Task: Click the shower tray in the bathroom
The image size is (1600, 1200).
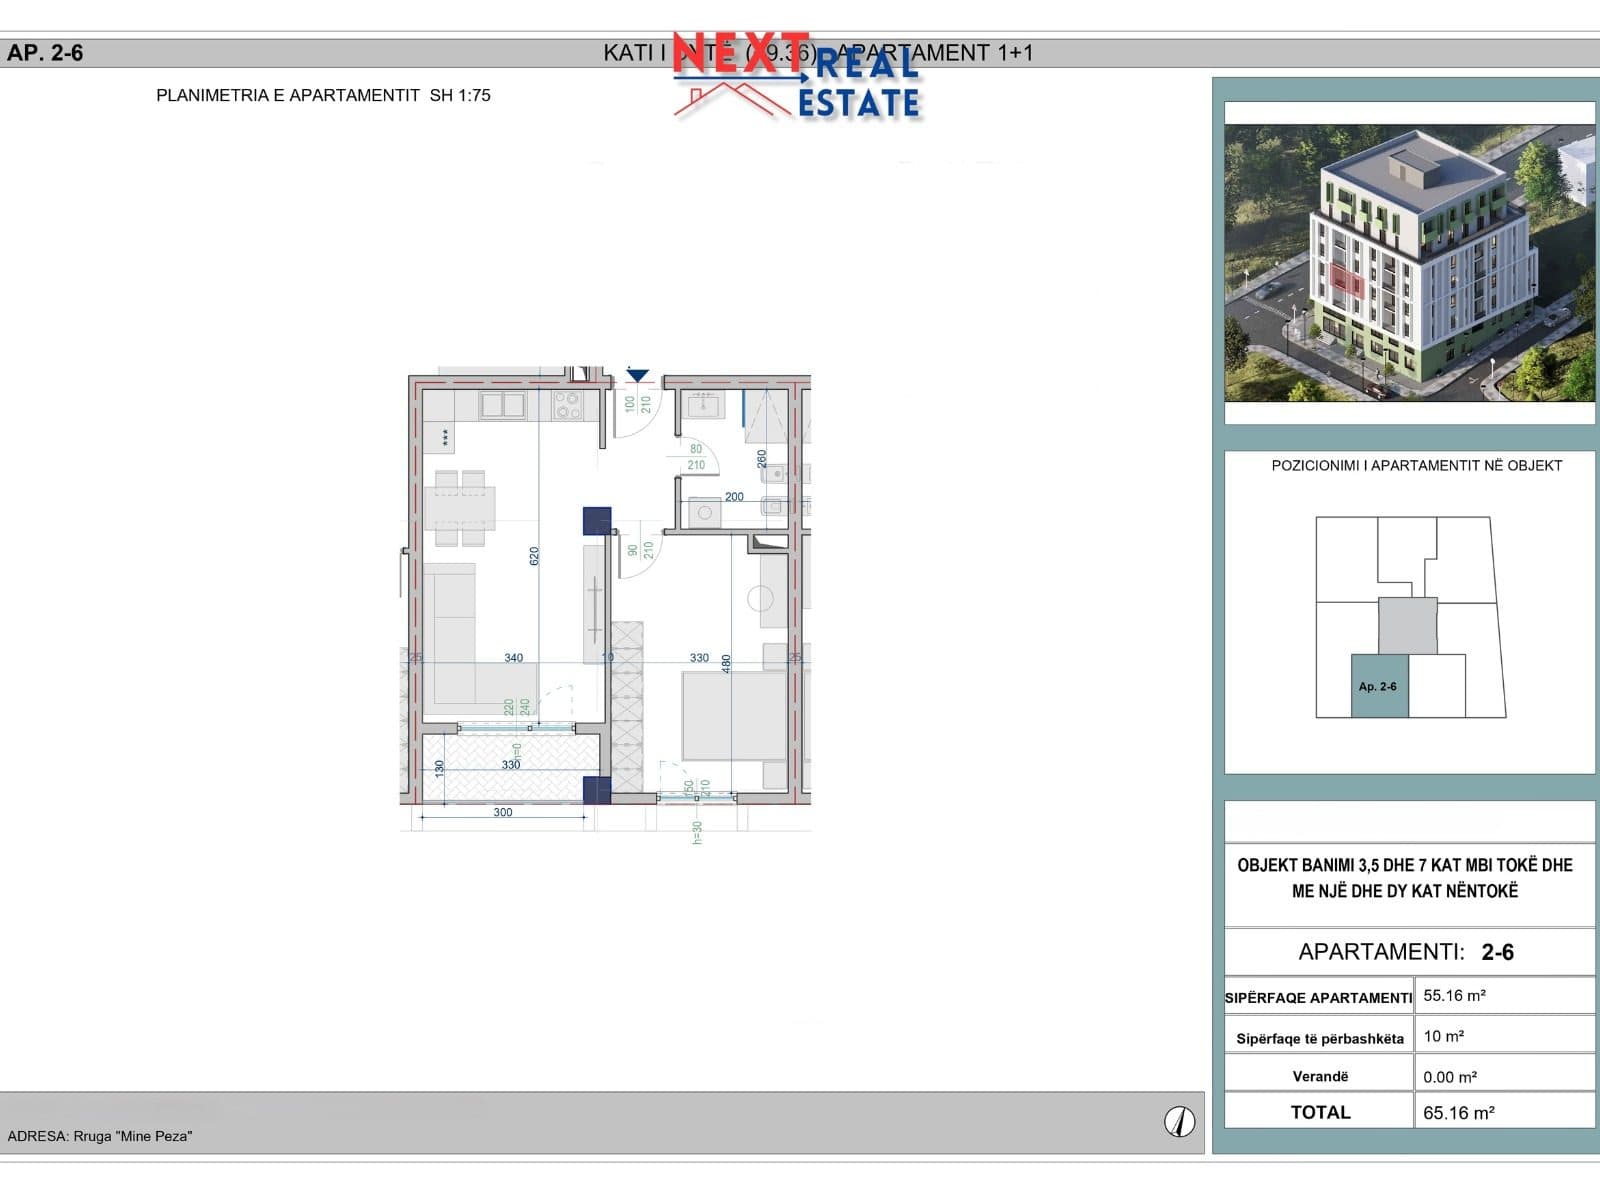Action: pos(767,416)
